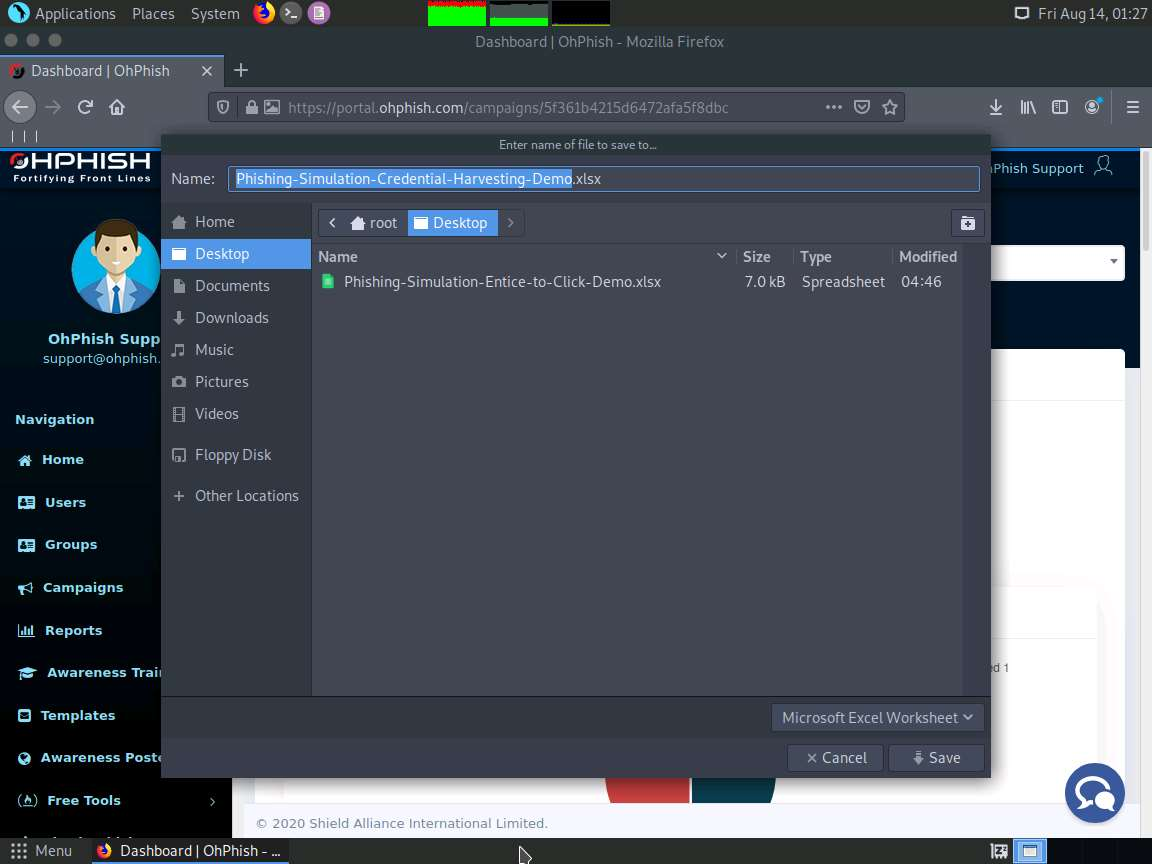This screenshot has width=1152, height=864.
Task: Open Music folder in file dialog sidebar
Action: coord(236,350)
